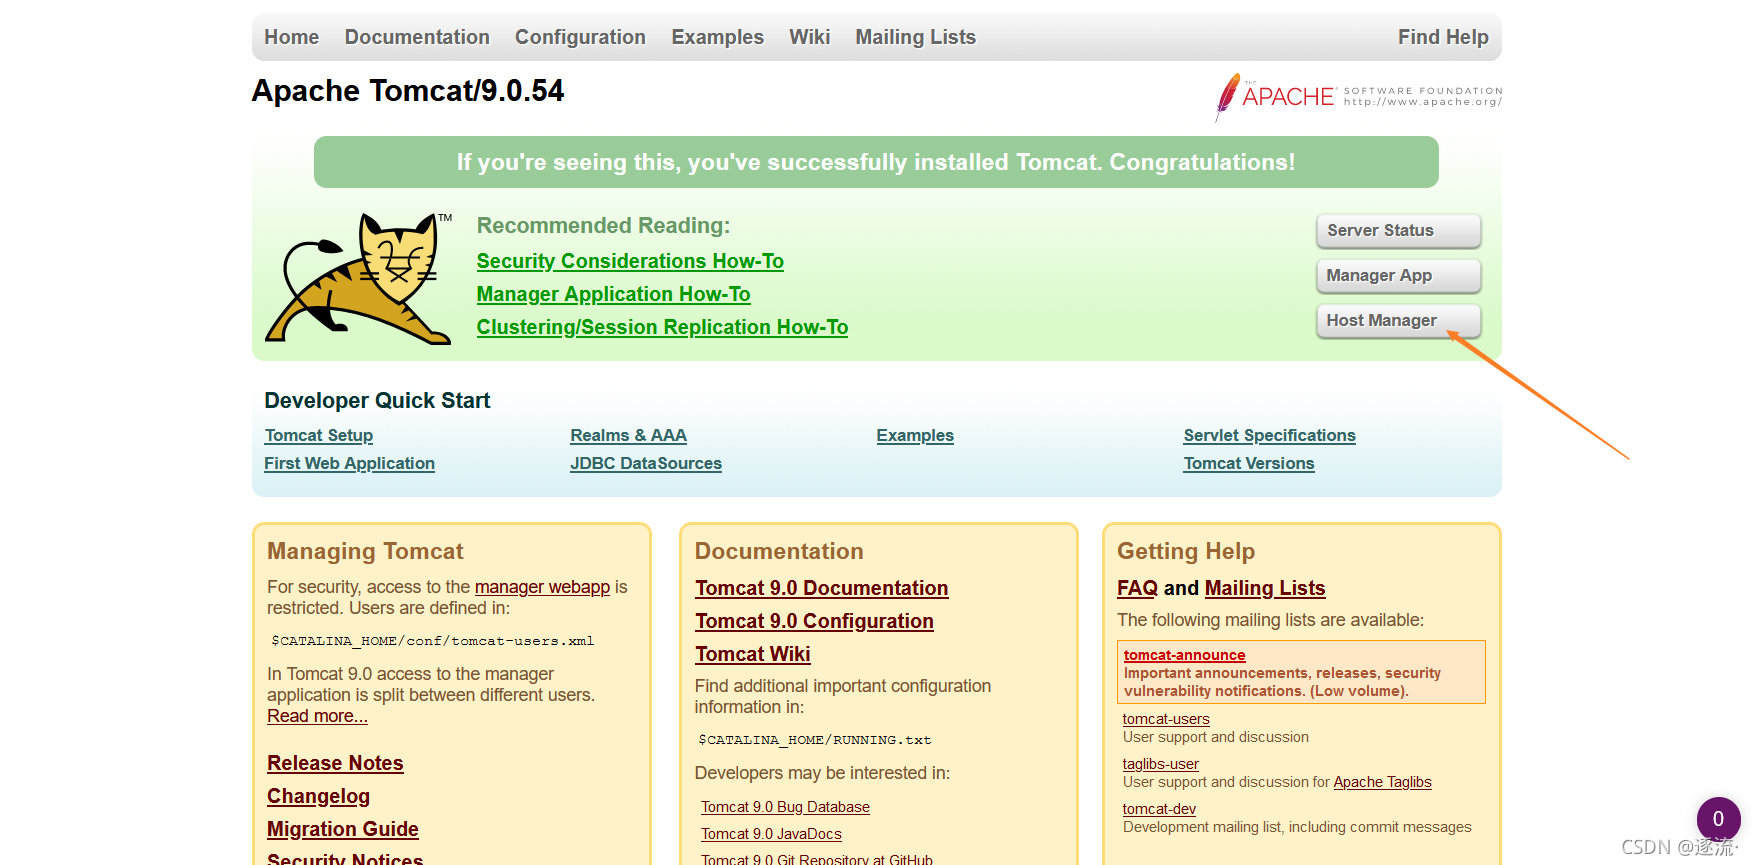This screenshot has height=865, width=1753.
Task: Click the Developer Quick Start heading
Action: (x=377, y=401)
